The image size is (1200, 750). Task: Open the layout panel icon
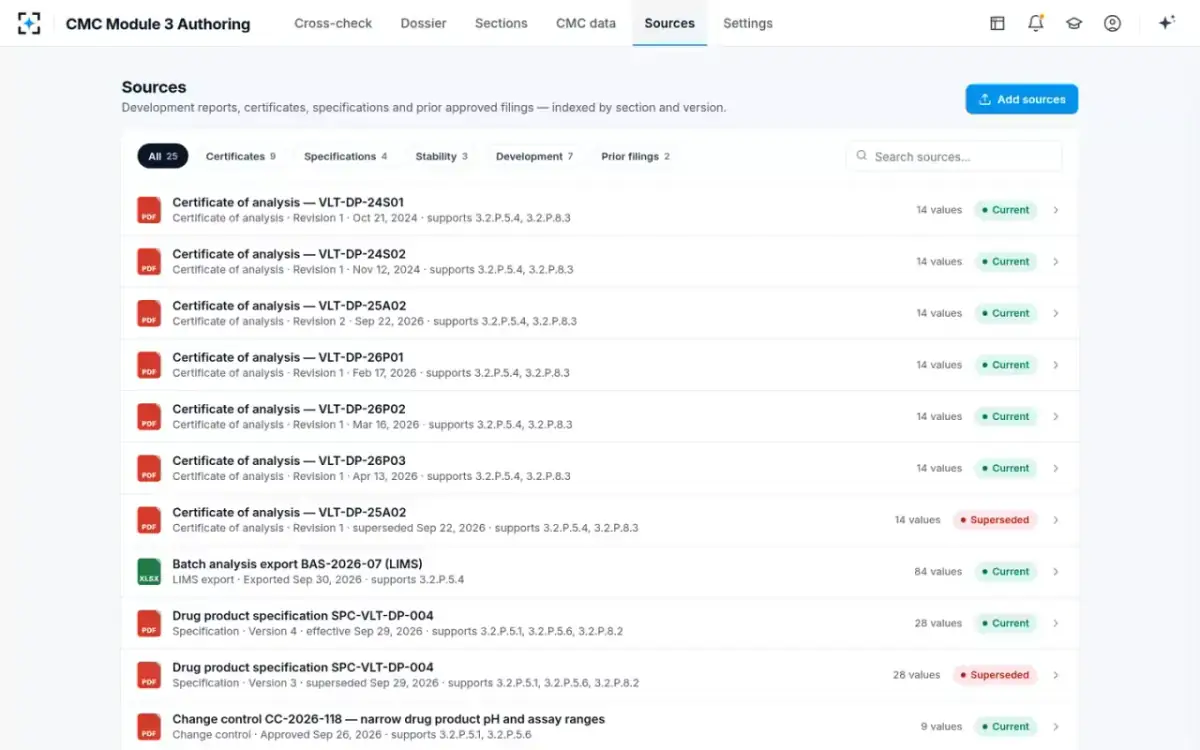coord(997,23)
